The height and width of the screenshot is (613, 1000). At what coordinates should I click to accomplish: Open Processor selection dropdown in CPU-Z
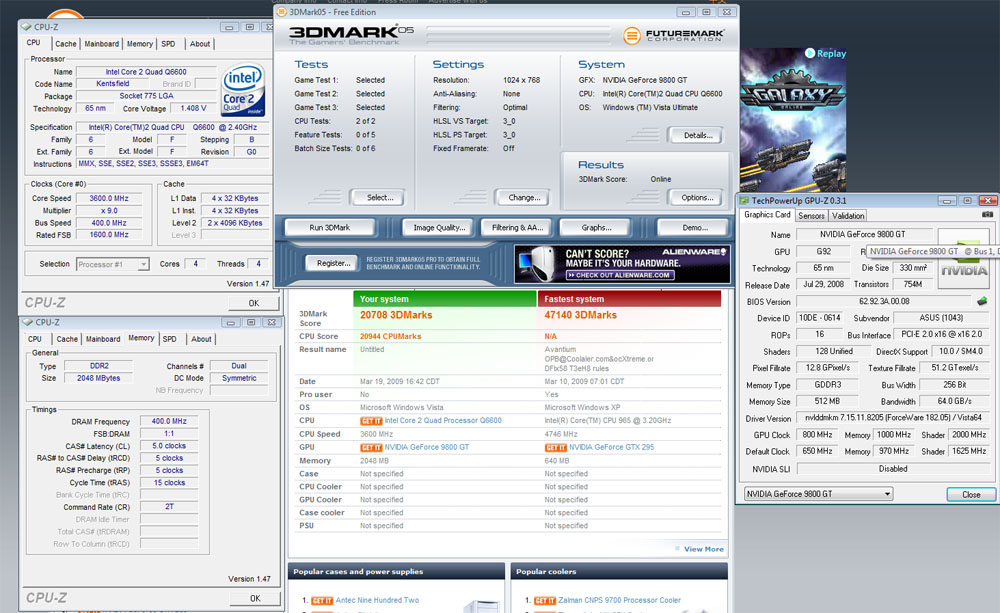(112, 264)
